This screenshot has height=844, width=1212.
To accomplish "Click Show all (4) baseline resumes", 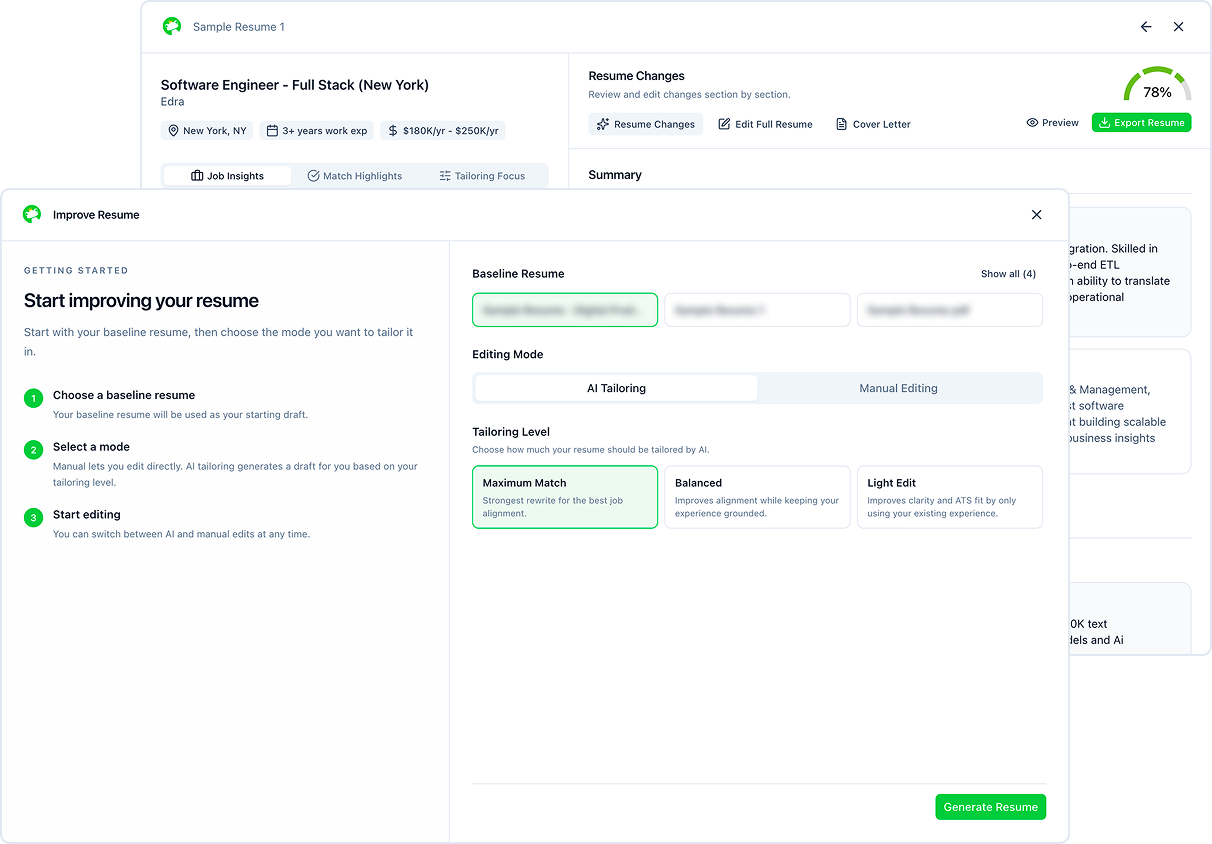I will [1008, 274].
